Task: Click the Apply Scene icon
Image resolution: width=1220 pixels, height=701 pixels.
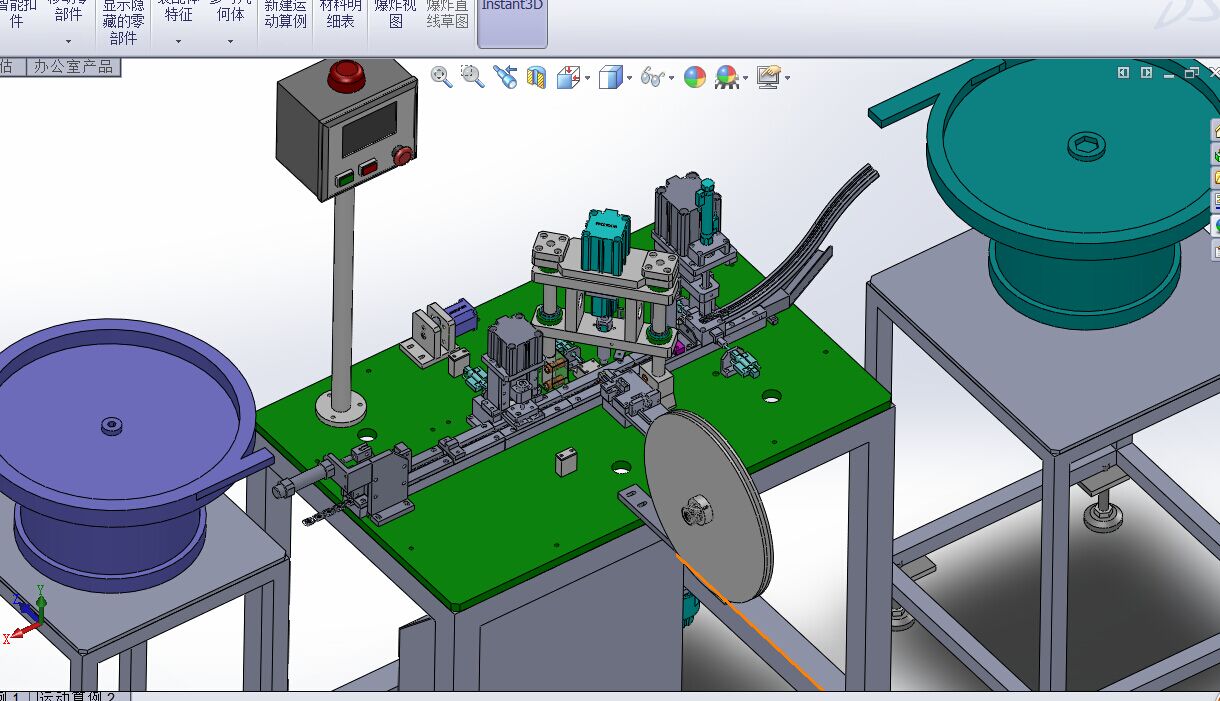Action: pos(726,77)
